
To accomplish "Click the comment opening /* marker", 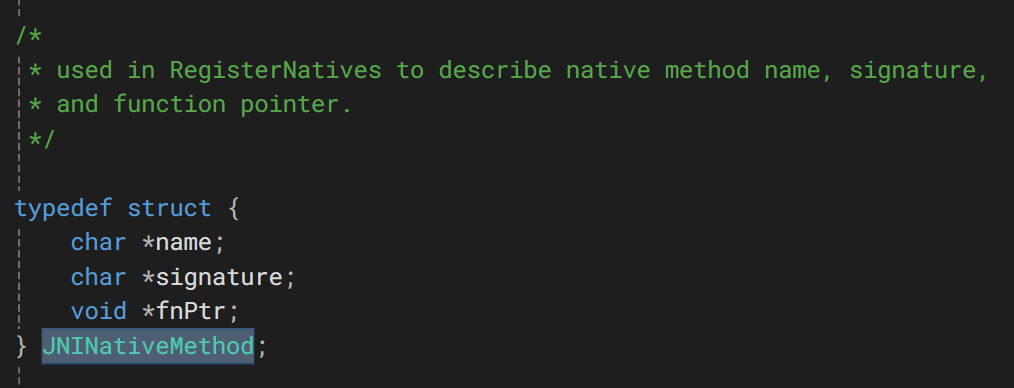I will click(x=28, y=36).
